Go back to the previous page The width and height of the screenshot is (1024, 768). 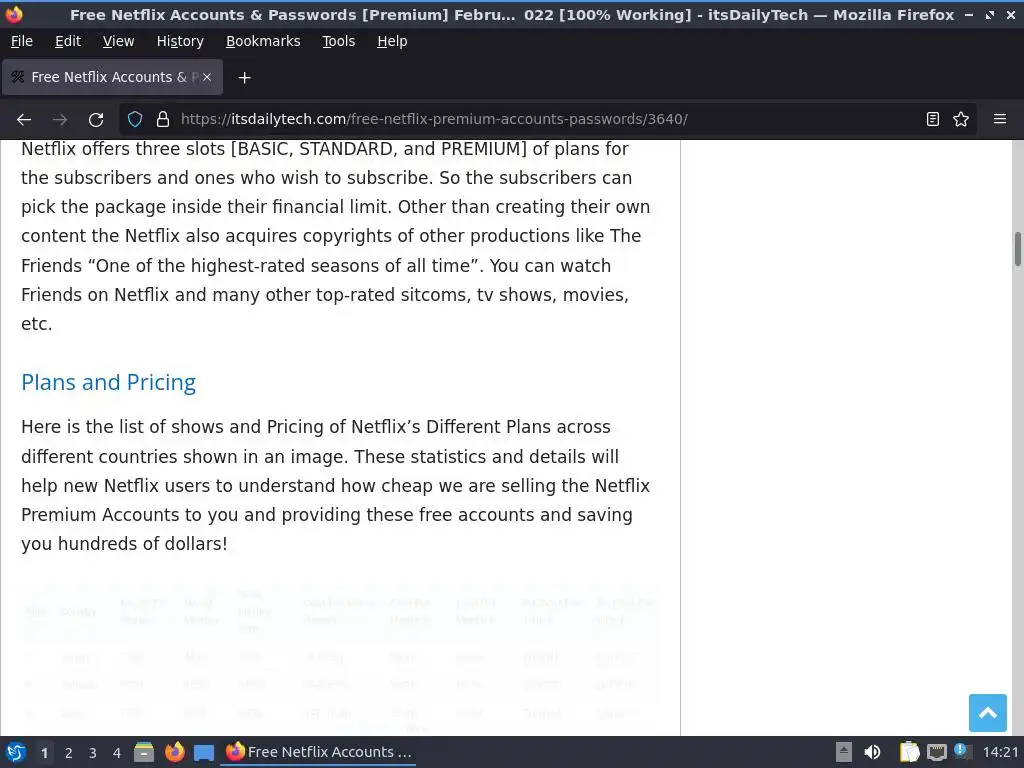coord(24,120)
